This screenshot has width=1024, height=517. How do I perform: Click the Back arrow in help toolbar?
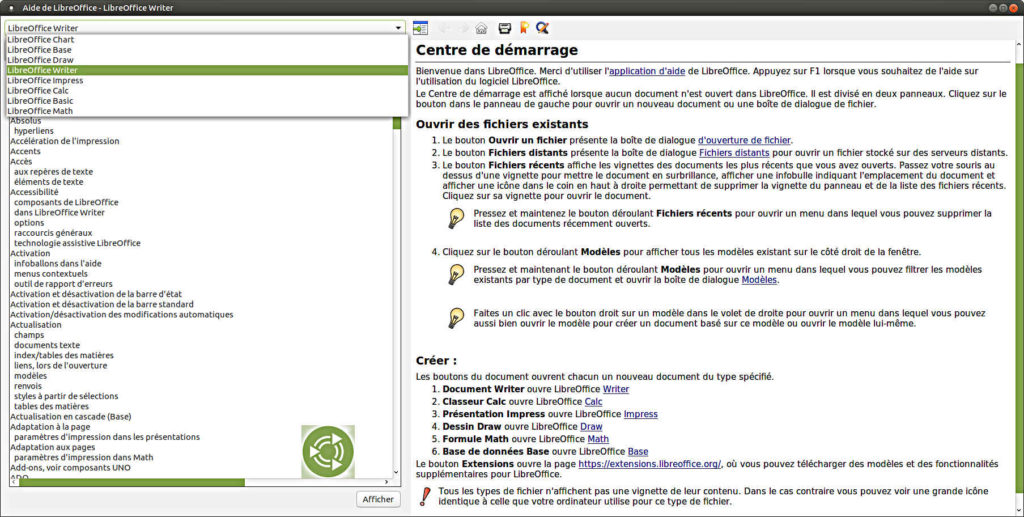445,28
